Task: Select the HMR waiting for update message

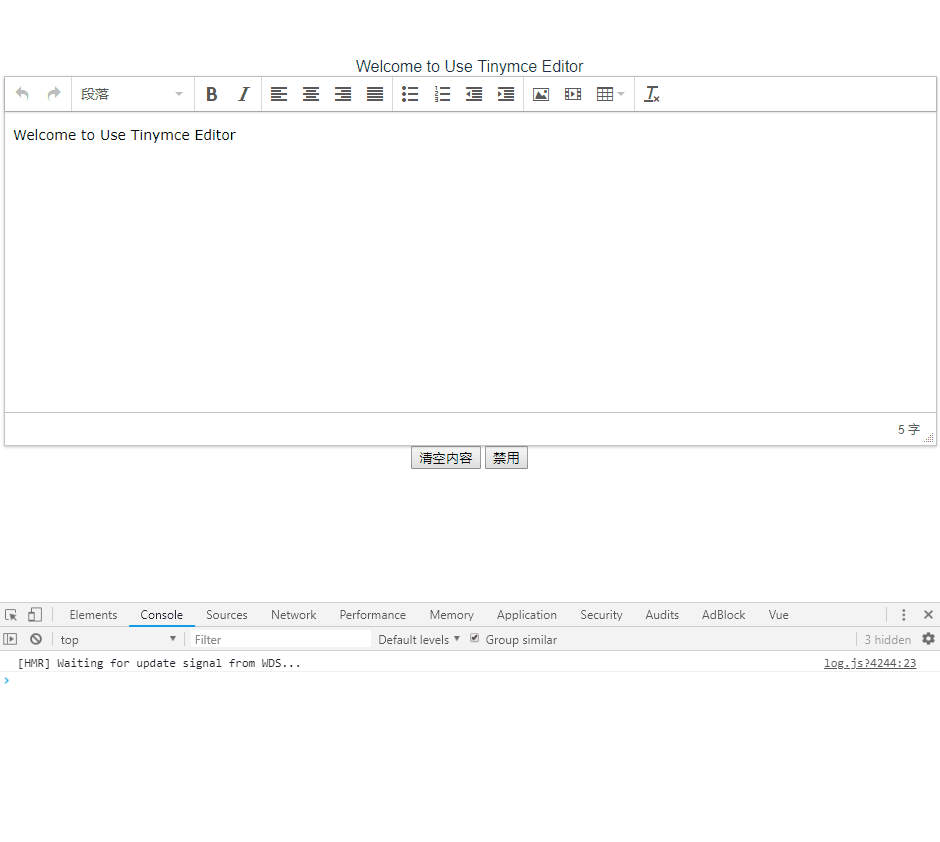Action: coord(159,663)
